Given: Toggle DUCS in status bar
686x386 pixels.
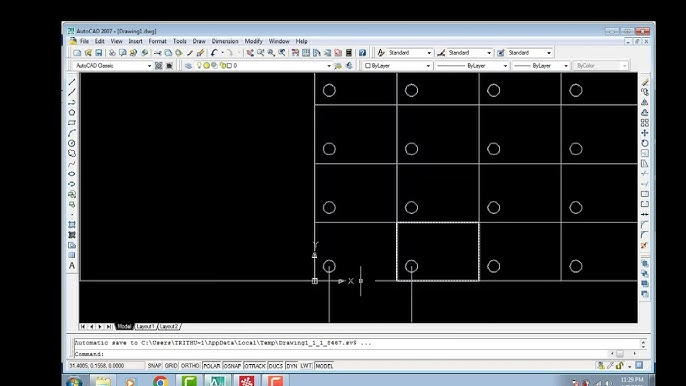Looking at the screenshot, I should tap(276, 366).
